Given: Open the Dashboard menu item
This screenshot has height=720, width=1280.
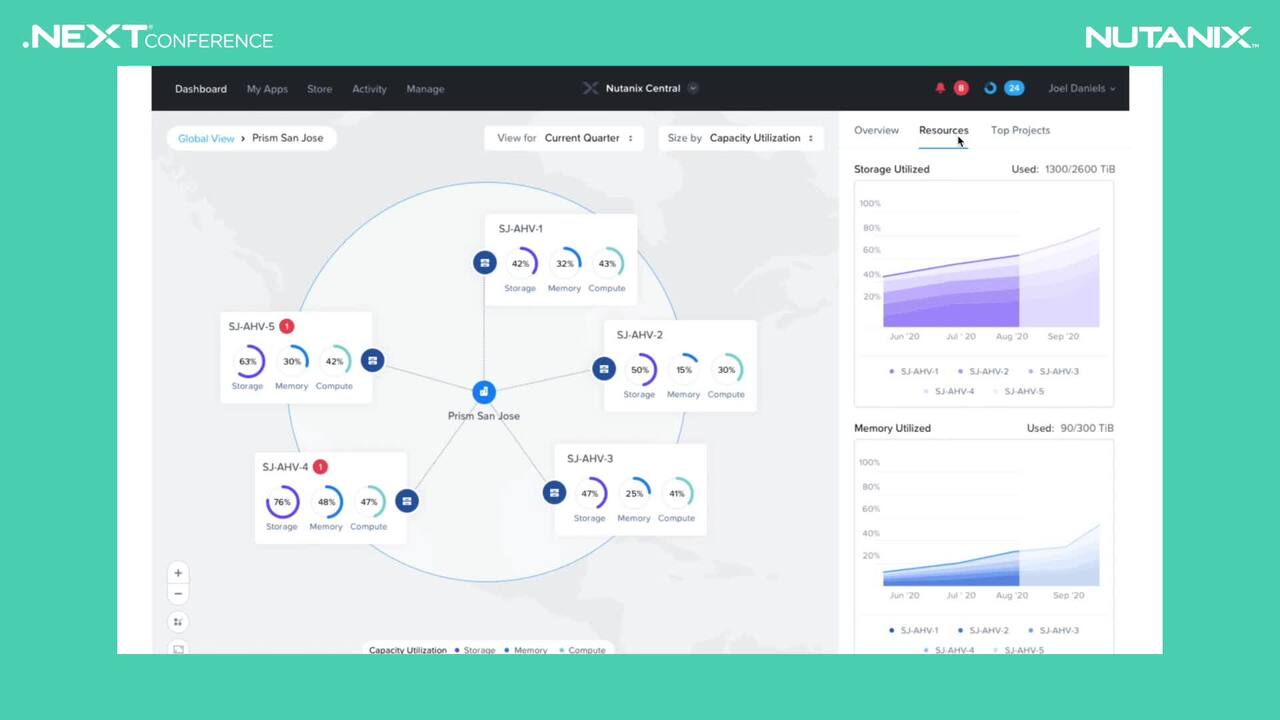Looking at the screenshot, I should (x=201, y=89).
